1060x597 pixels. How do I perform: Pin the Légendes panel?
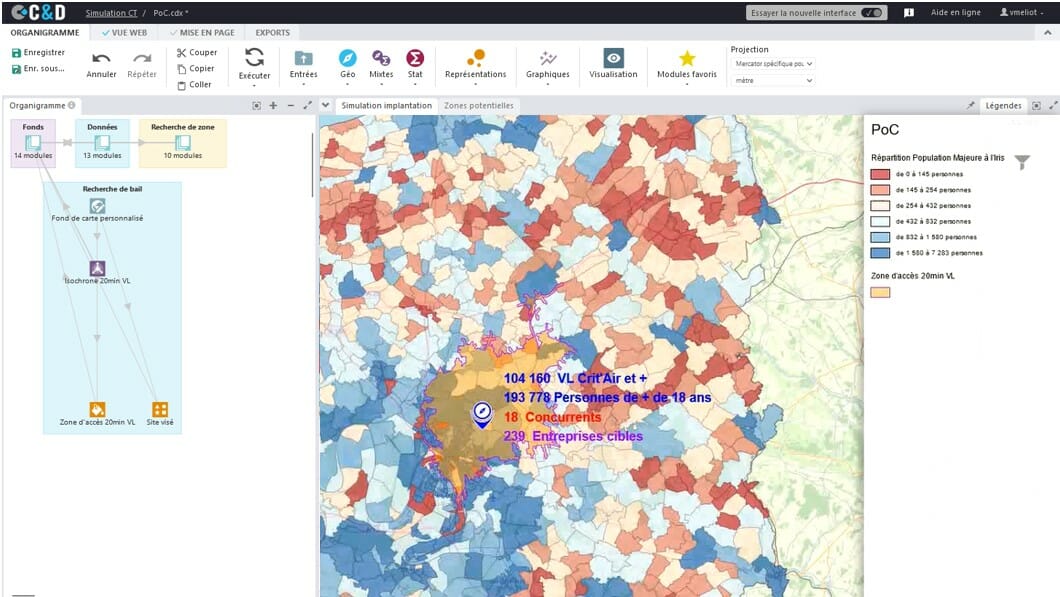[971, 105]
